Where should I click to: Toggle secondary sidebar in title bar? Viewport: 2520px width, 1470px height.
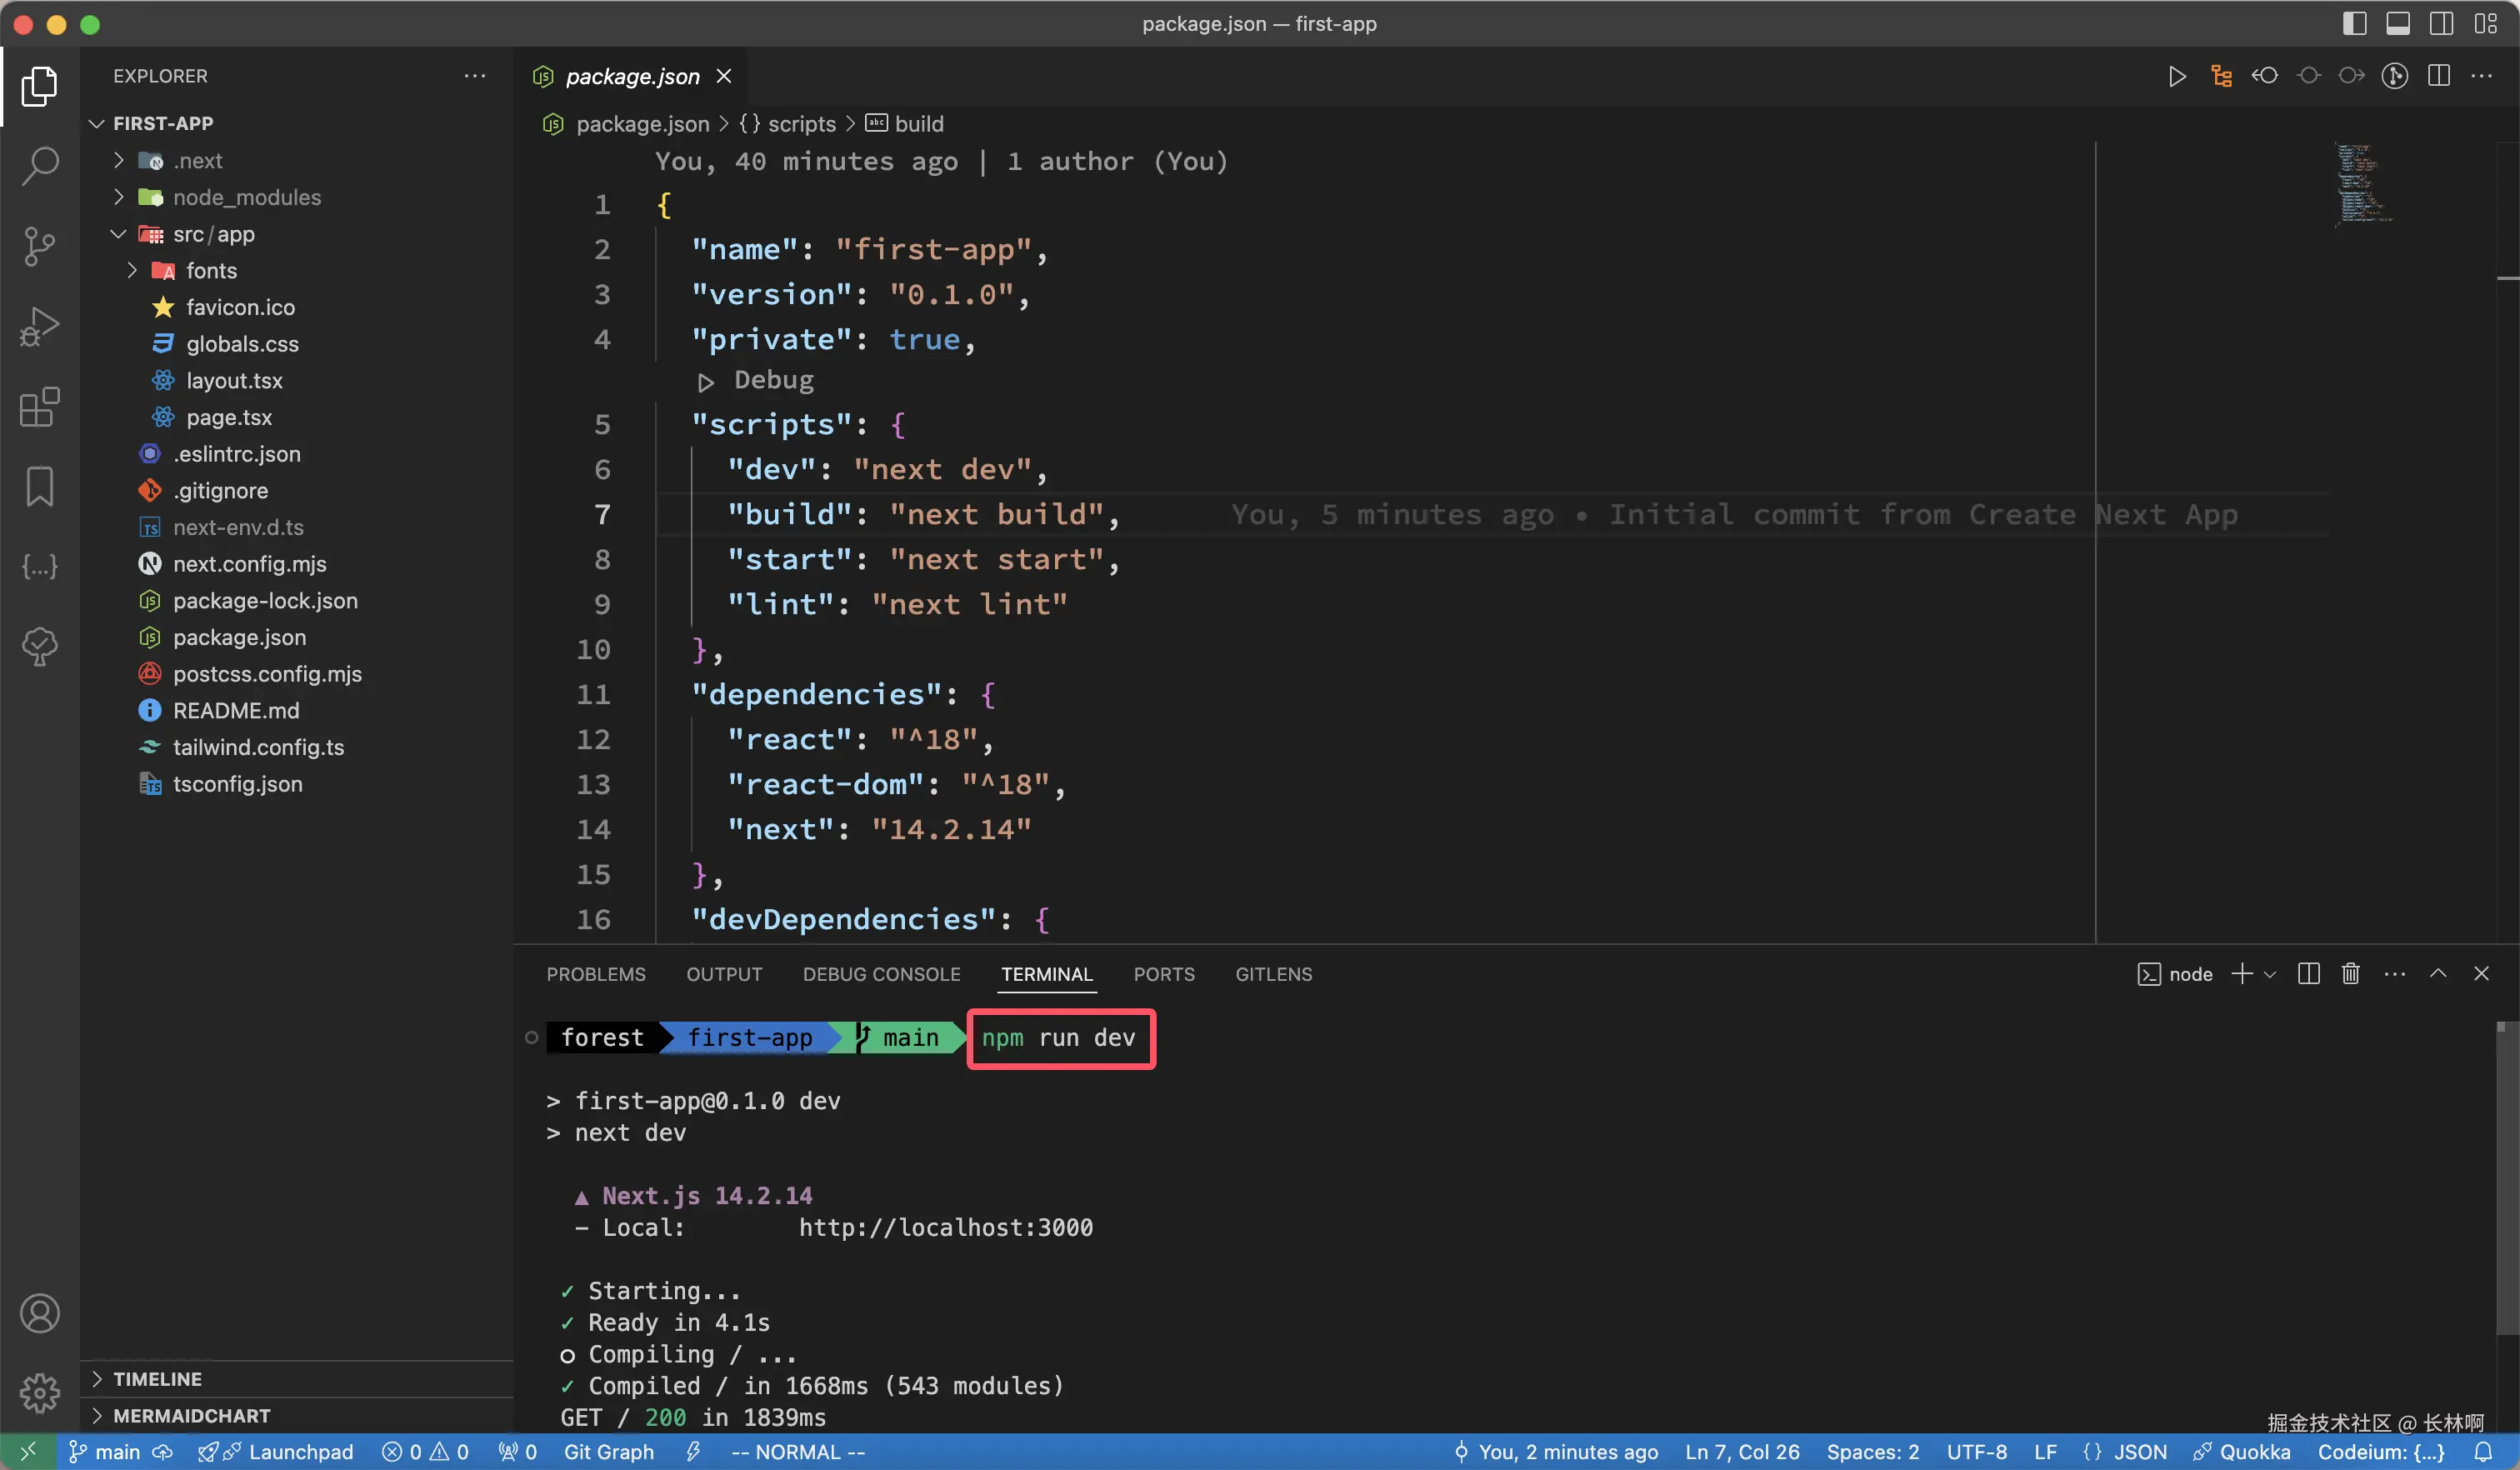pyautogui.click(x=2441, y=24)
